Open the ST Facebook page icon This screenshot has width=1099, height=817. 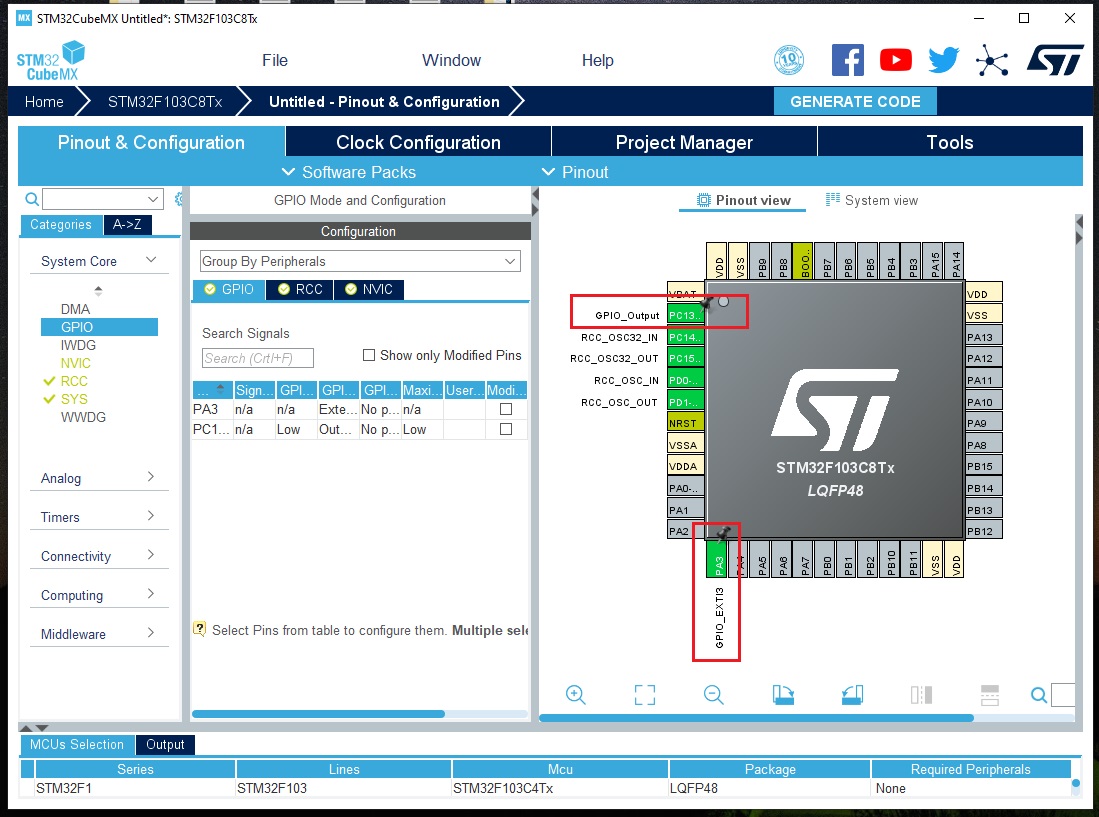click(847, 61)
